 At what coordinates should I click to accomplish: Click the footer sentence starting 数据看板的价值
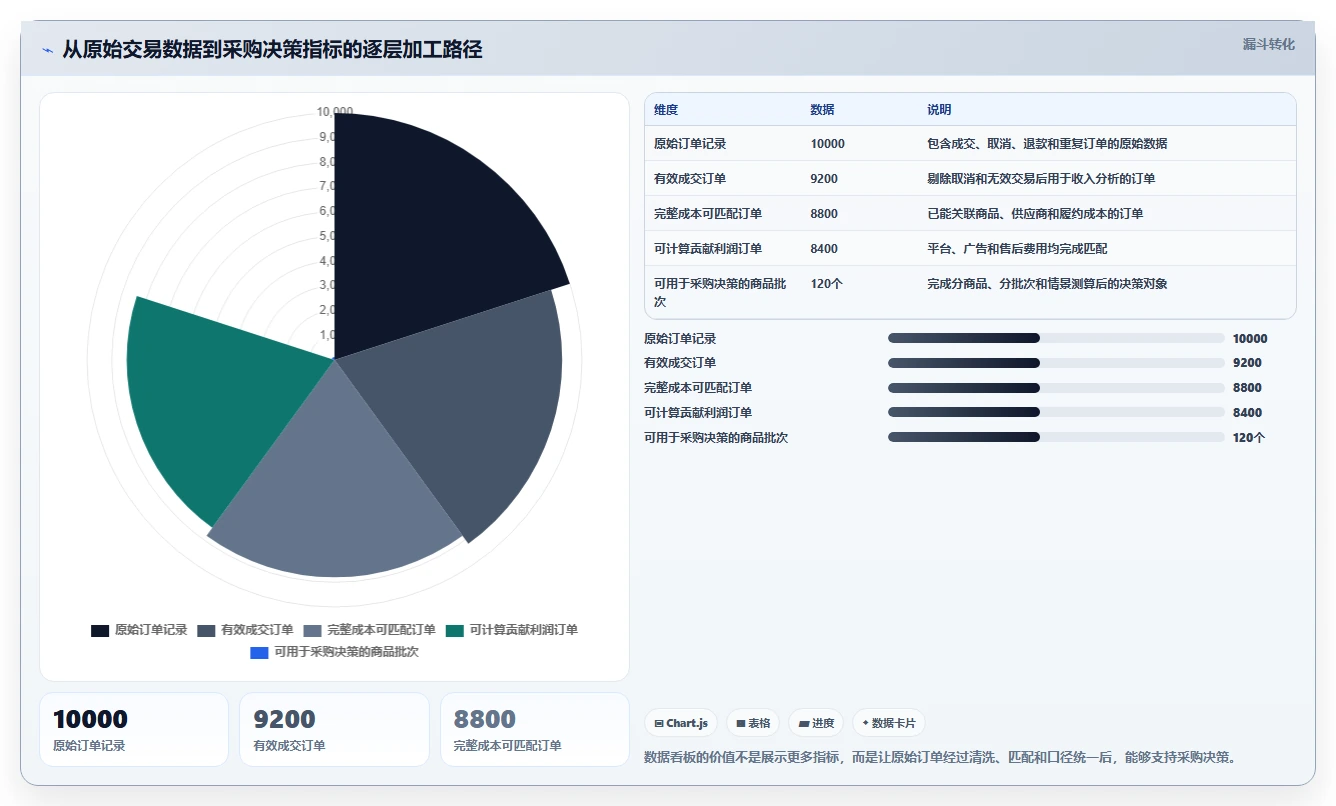pyautogui.click(x=941, y=757)
